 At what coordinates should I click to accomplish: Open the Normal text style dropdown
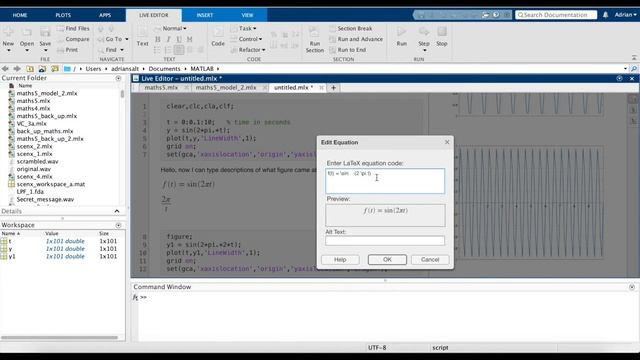tap(174, 29)
